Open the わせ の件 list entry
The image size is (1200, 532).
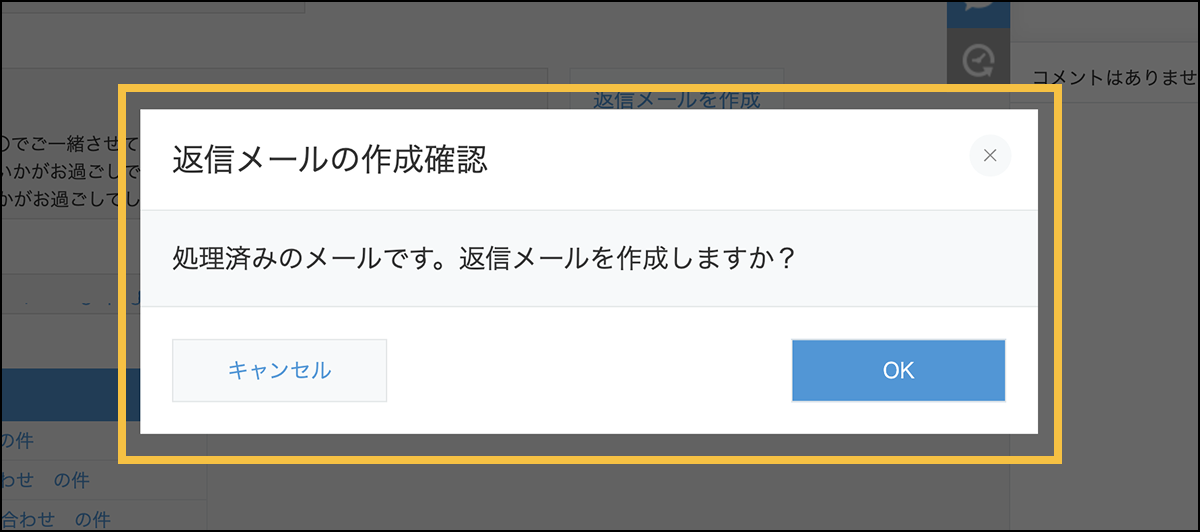(x=44, y=480)
